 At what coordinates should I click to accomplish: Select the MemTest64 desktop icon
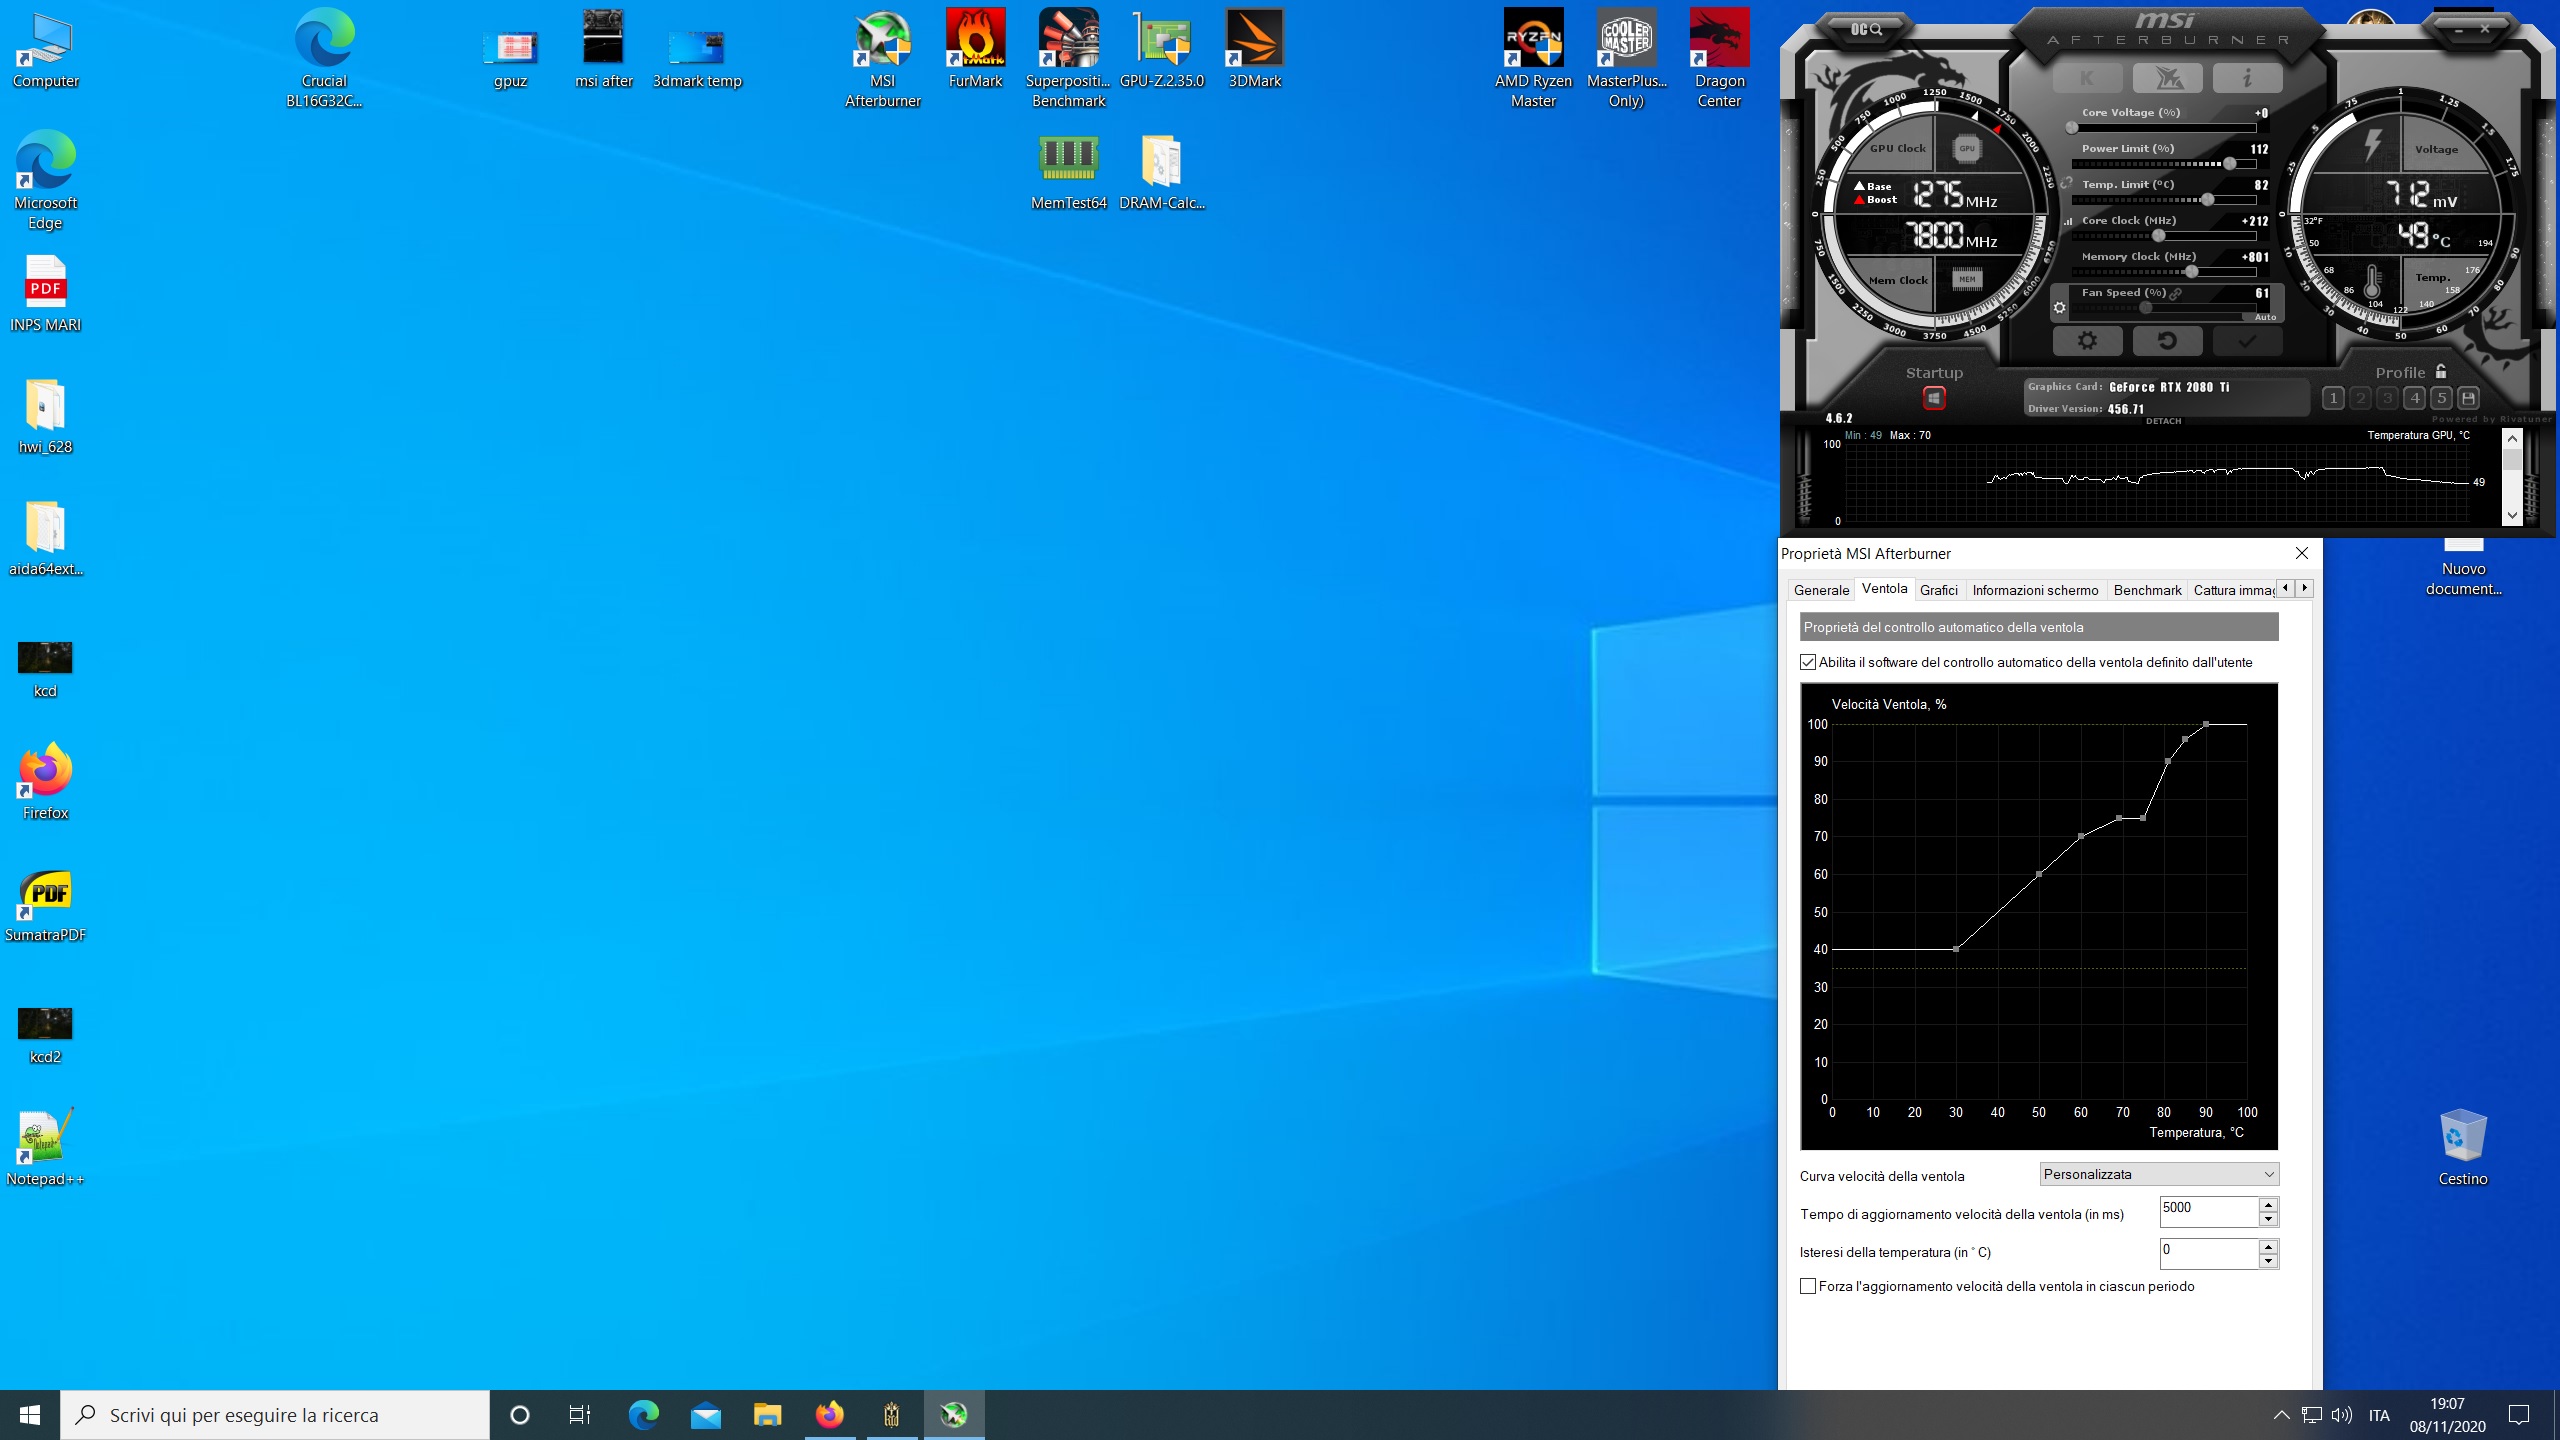1069,172
